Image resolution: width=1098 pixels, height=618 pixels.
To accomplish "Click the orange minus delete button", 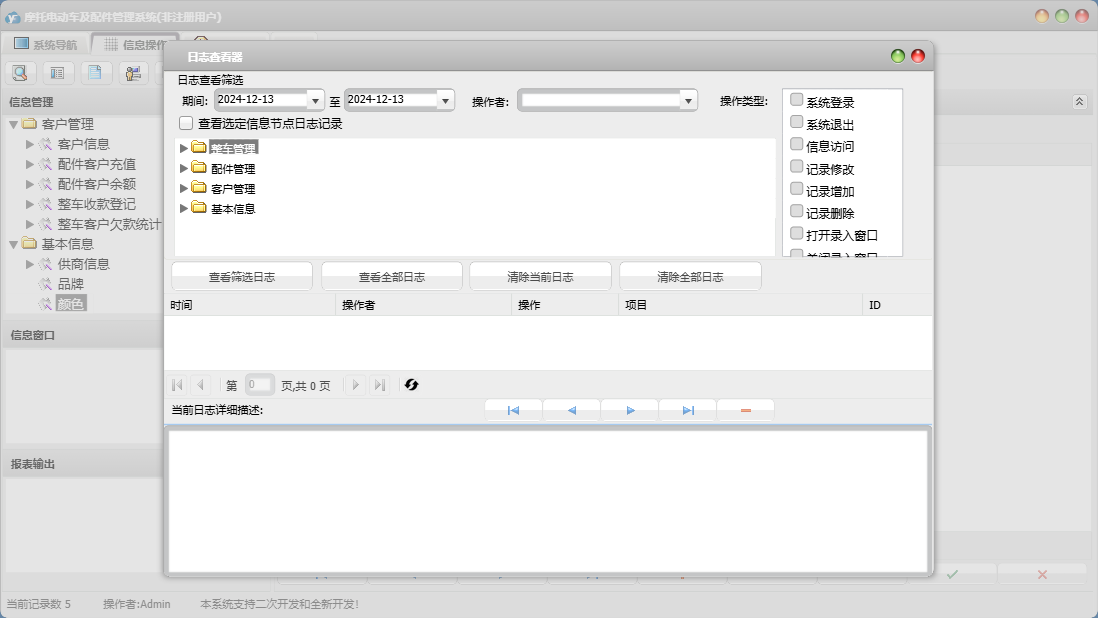I will pos(746,410).
